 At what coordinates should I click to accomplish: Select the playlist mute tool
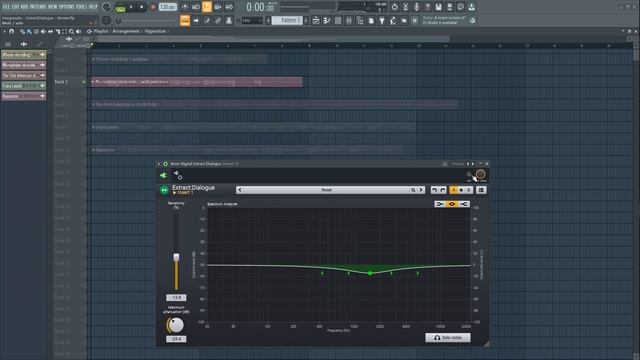coord(43,31)
